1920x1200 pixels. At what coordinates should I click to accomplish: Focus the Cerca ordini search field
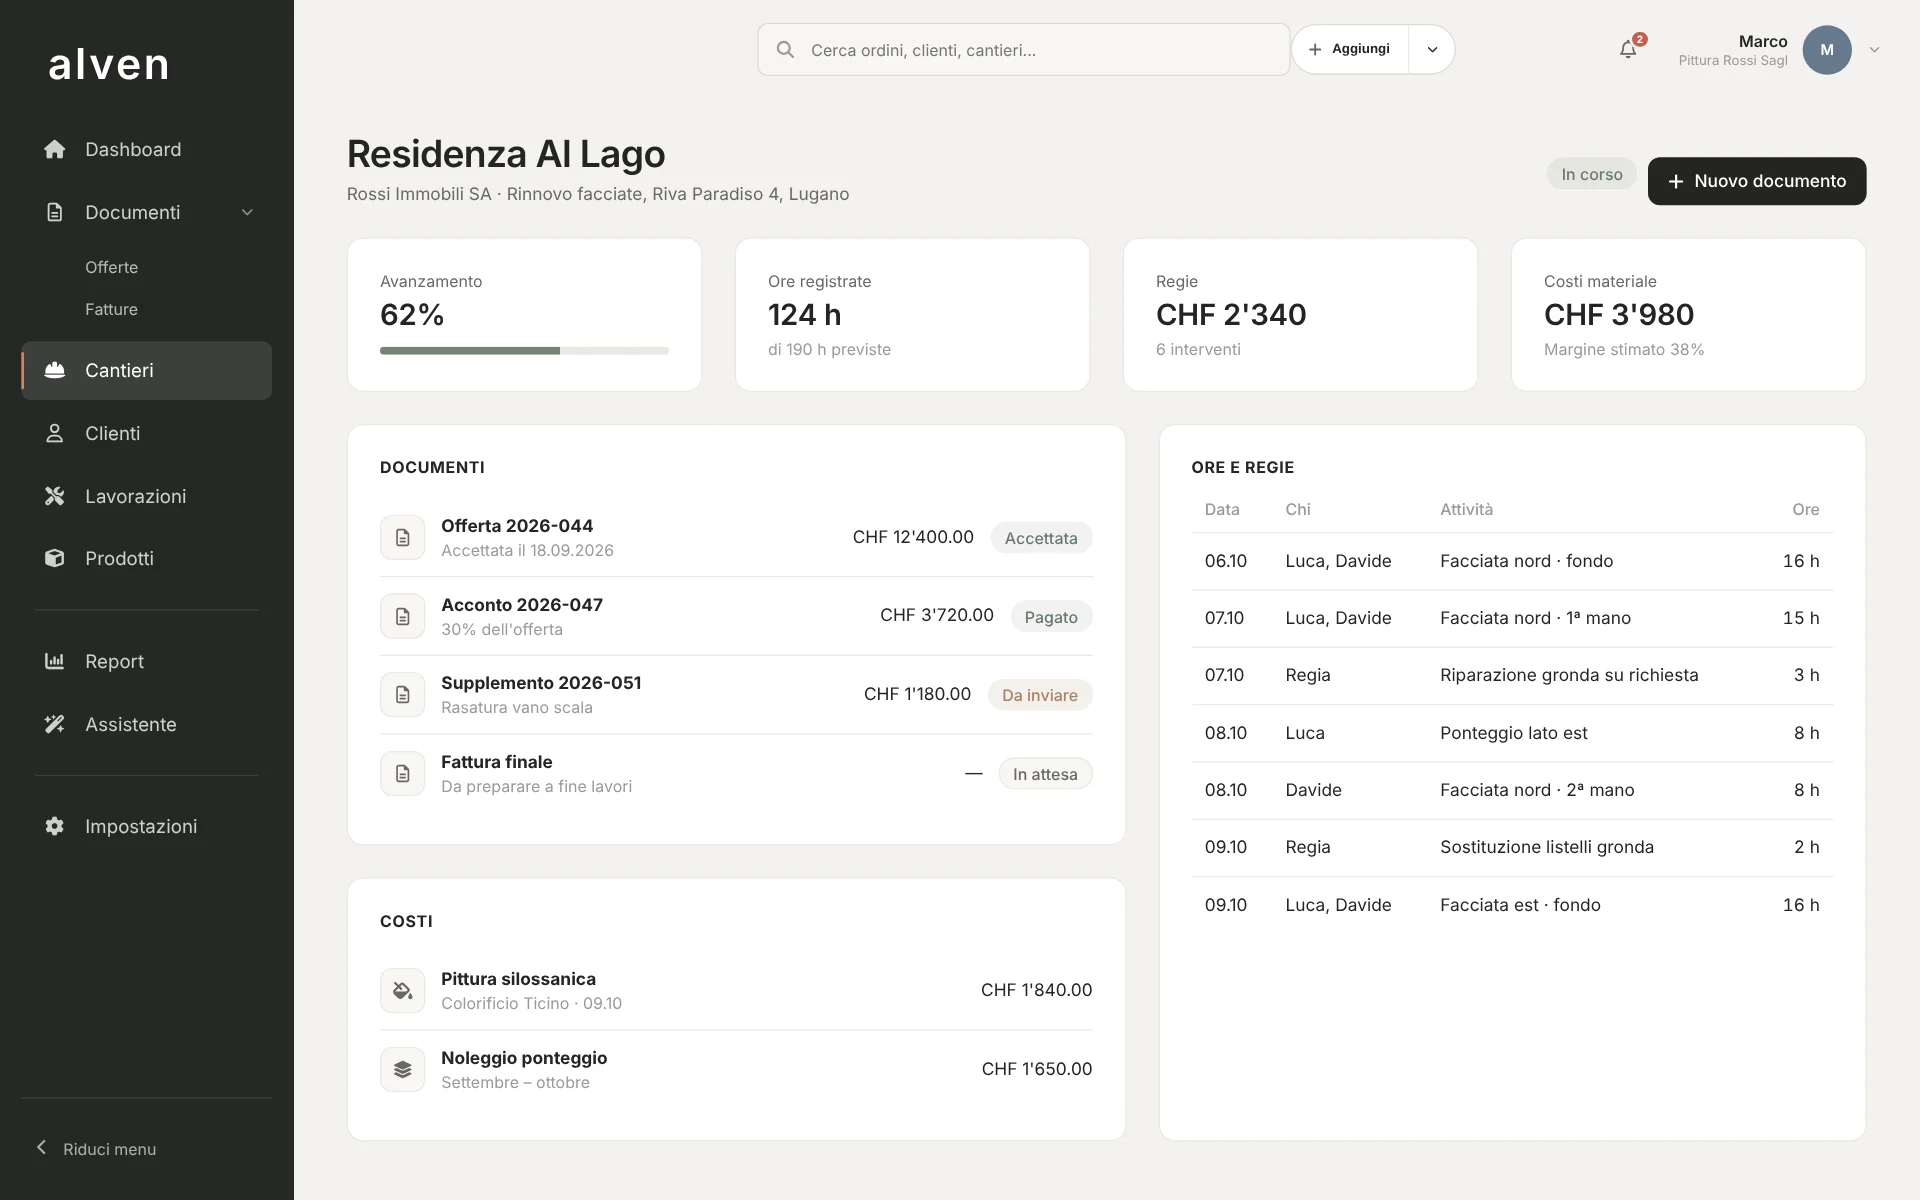tap(1024, 50)
